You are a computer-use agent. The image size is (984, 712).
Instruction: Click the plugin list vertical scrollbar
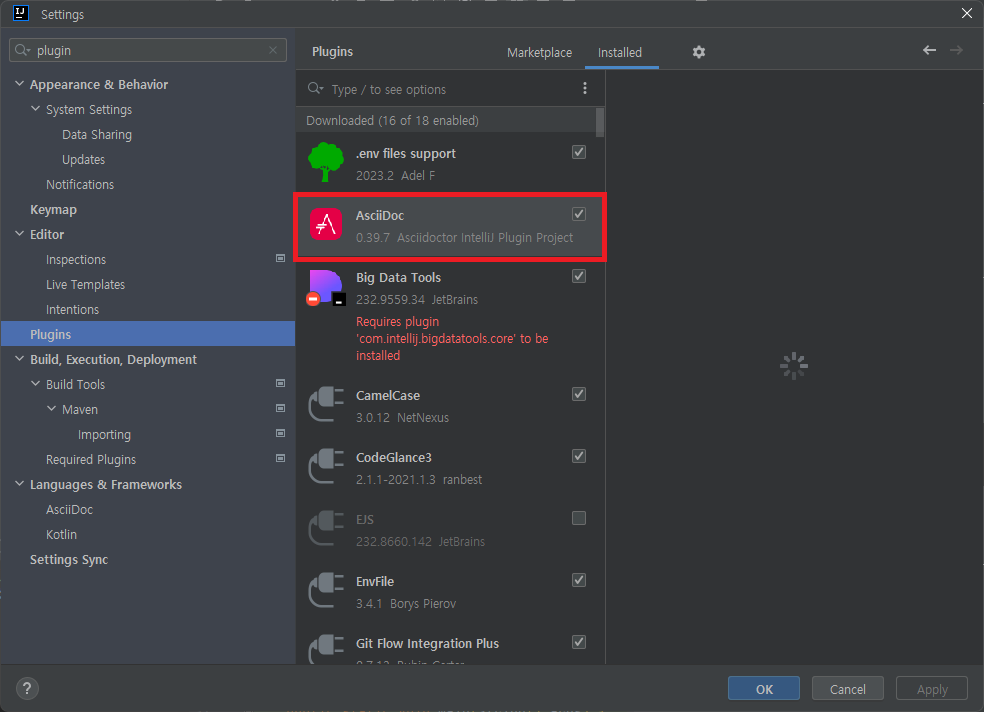600,122
